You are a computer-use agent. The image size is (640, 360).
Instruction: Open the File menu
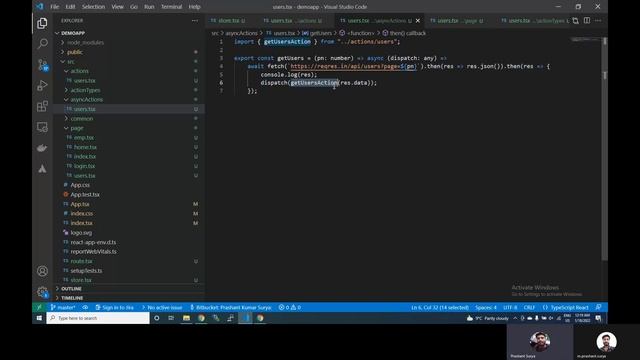coord(54,7)
